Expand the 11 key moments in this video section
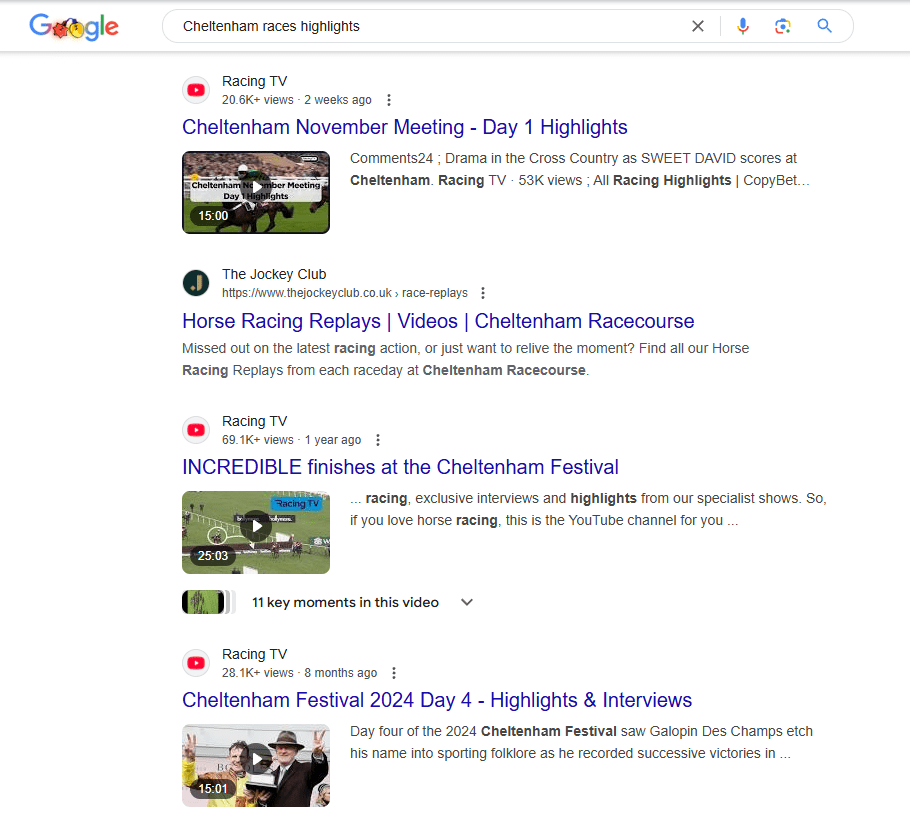This screenshot has width=910, height=817. tap(466, 602)
